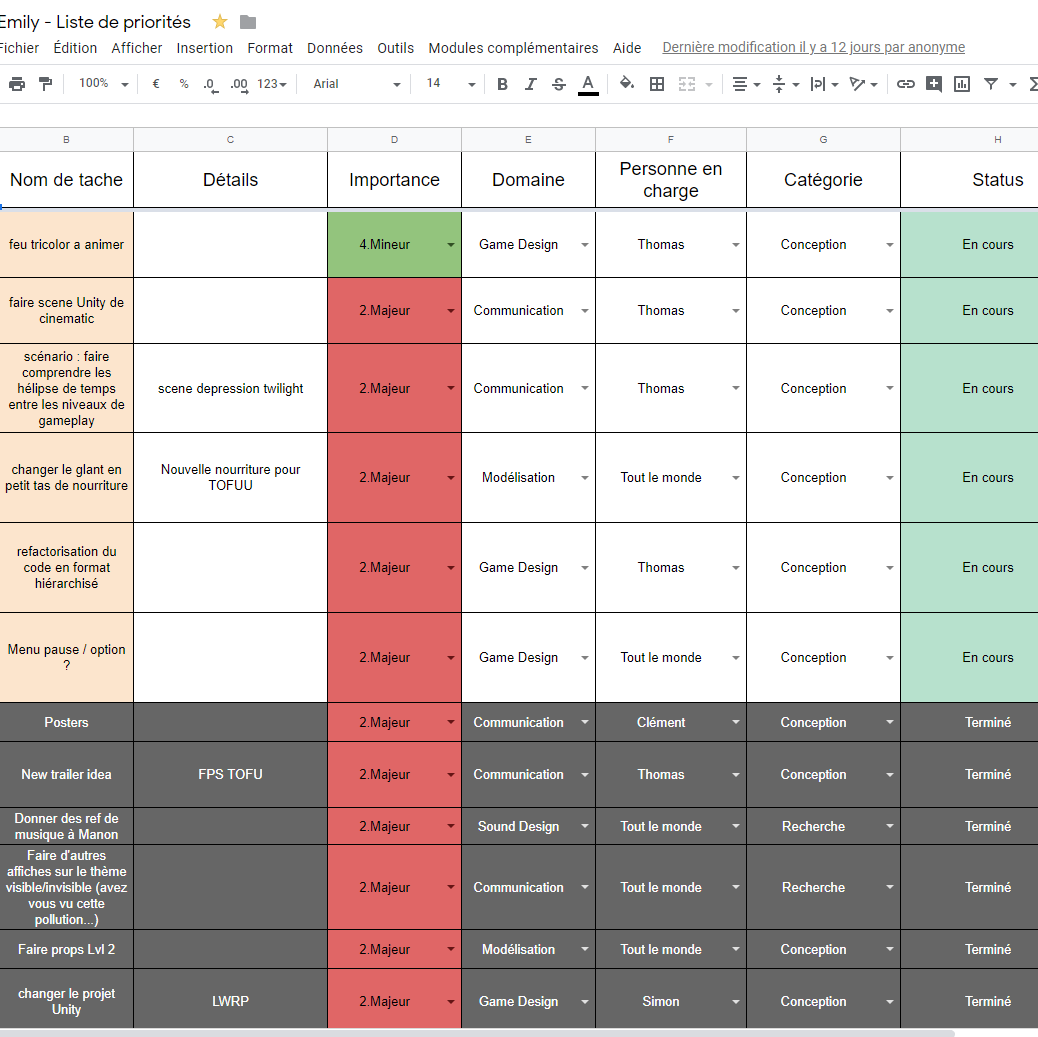Select the 'Faire props Lvl 2' cell
The width and height of the screenshot is (1038, 1037).
(x=66, y=950)
